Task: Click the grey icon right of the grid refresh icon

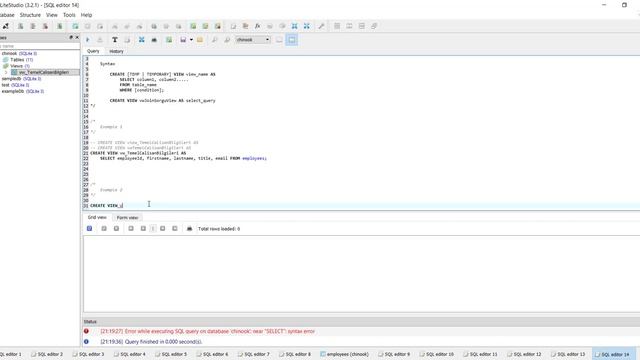Action: (104, 229)
